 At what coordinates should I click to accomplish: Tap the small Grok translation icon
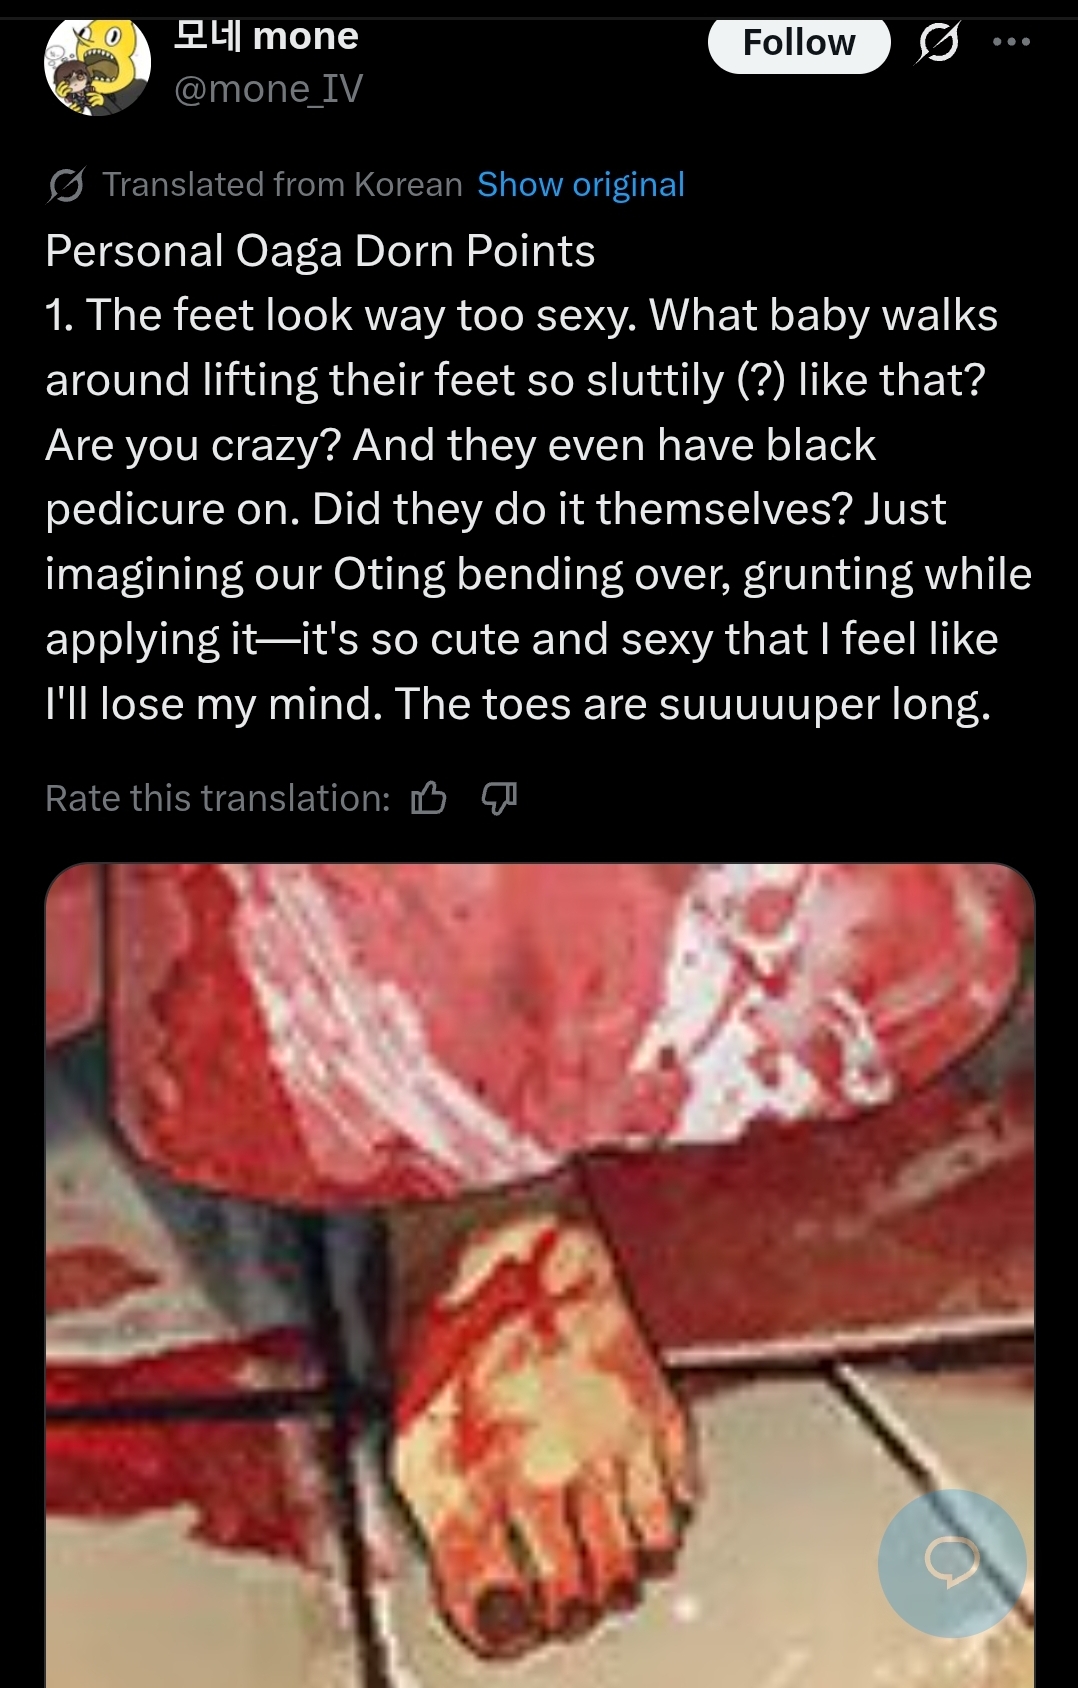tap(66, 185)
